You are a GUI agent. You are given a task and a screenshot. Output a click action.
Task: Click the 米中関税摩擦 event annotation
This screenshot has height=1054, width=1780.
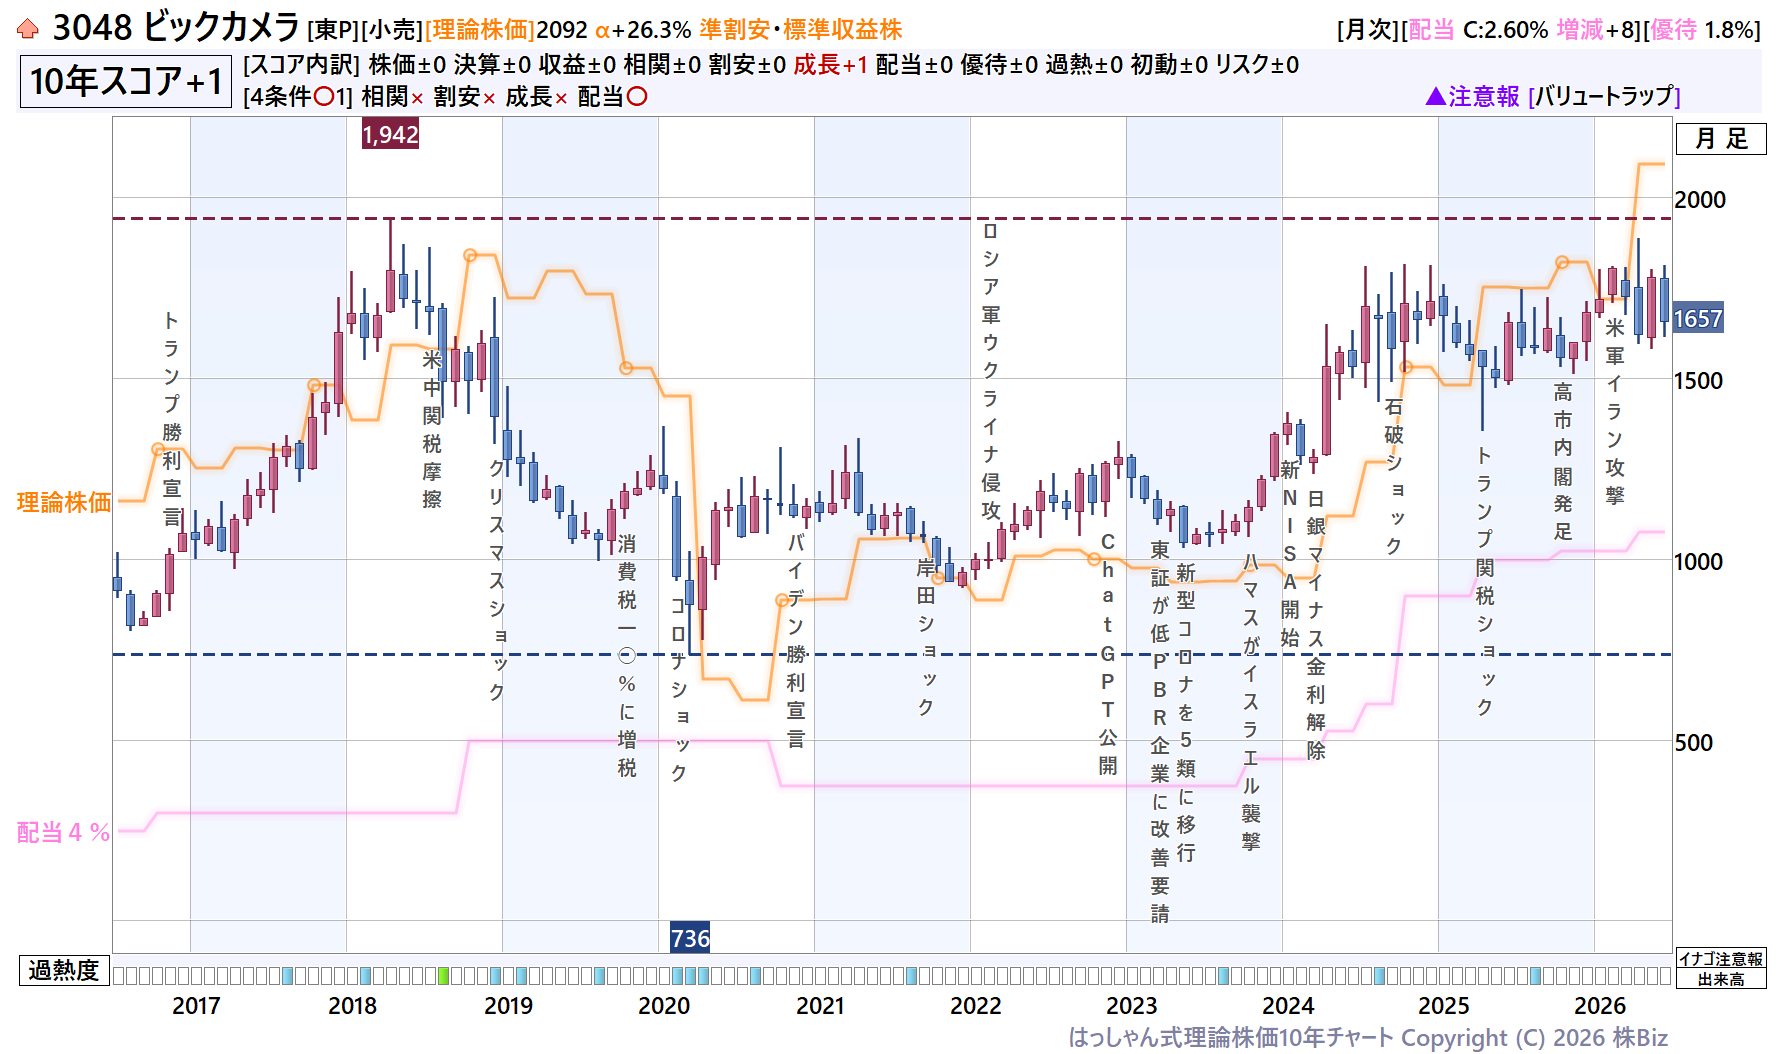click(x=432, y=429)
